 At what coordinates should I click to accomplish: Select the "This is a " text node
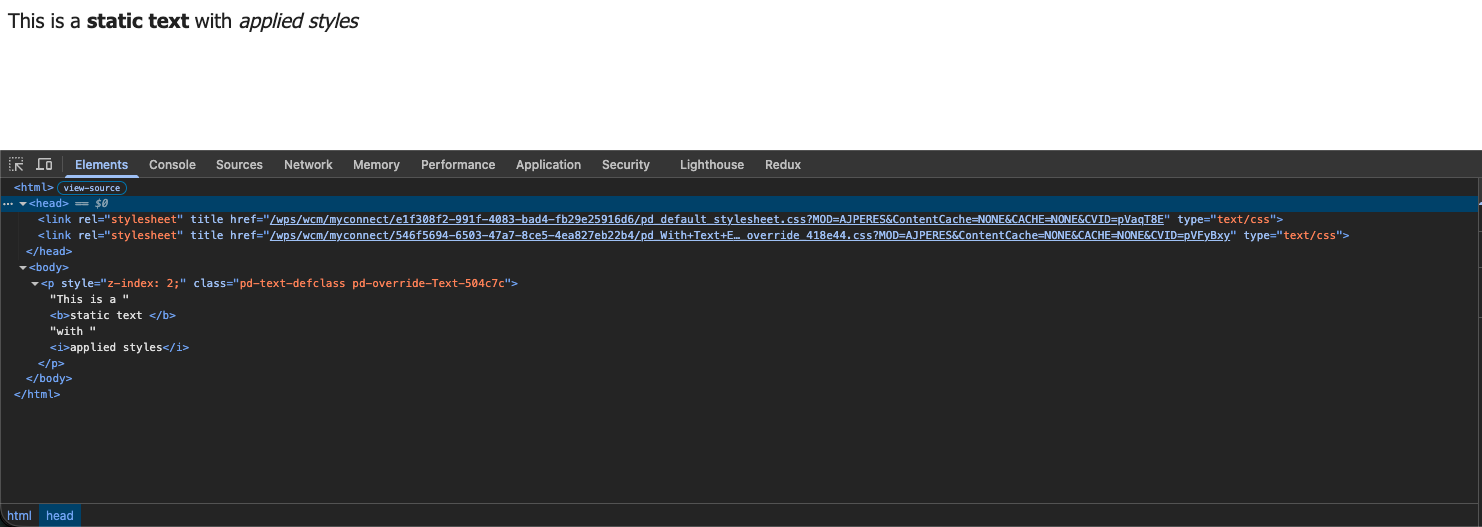point(90,299)
